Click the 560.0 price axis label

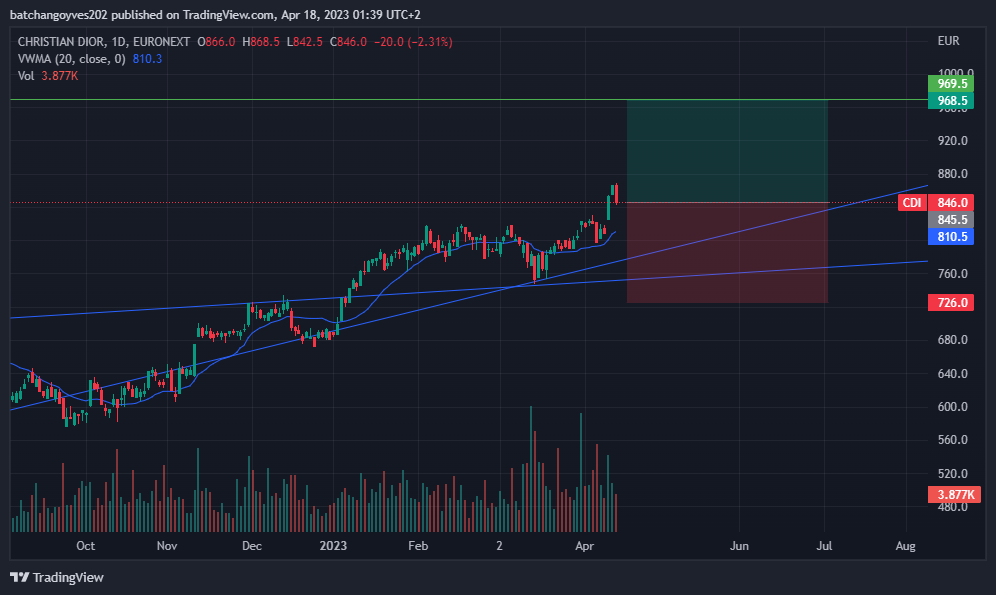point(953,440)
